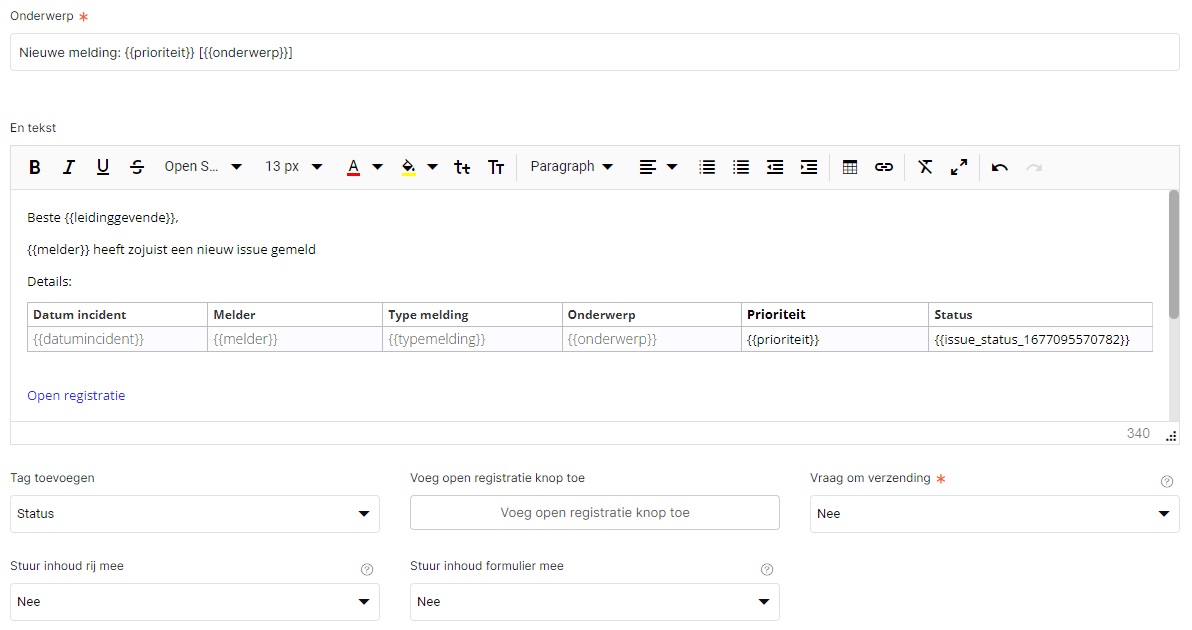Toggle italic text formatting
The width and height of the screenshot is (1192, 630).
(69, 167)
